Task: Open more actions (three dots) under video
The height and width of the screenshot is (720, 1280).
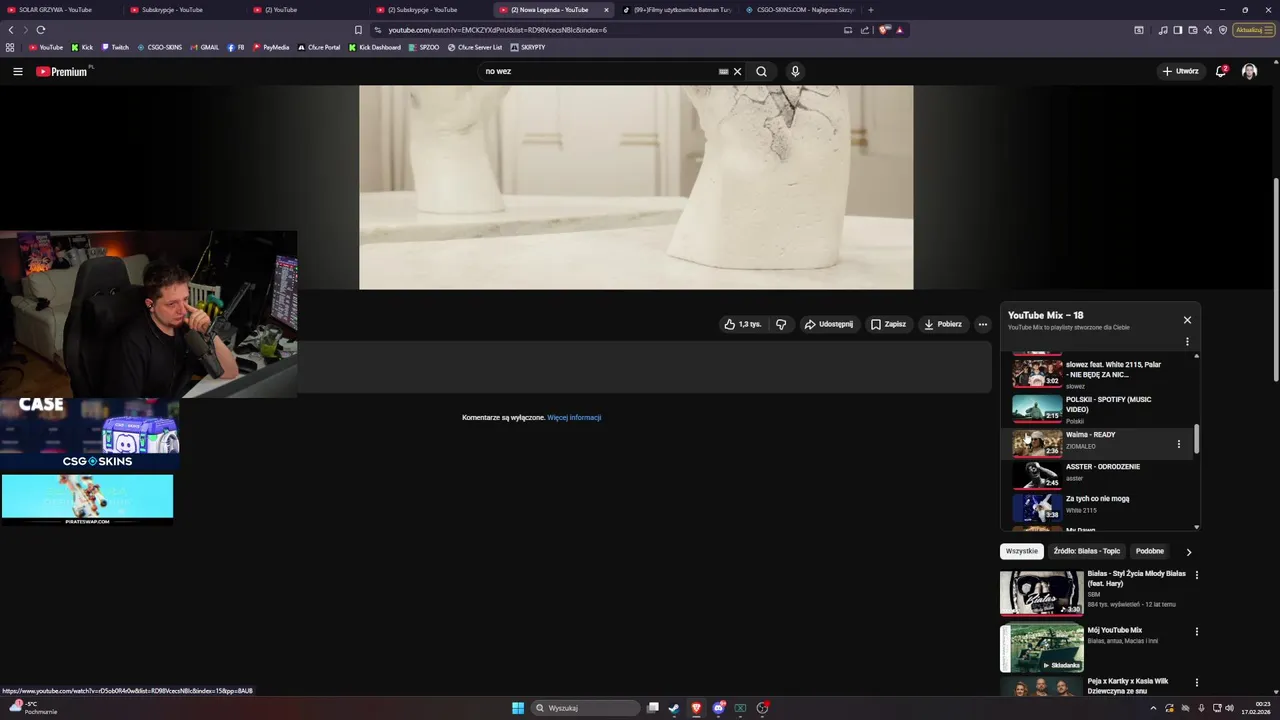Action: [983, 324]
